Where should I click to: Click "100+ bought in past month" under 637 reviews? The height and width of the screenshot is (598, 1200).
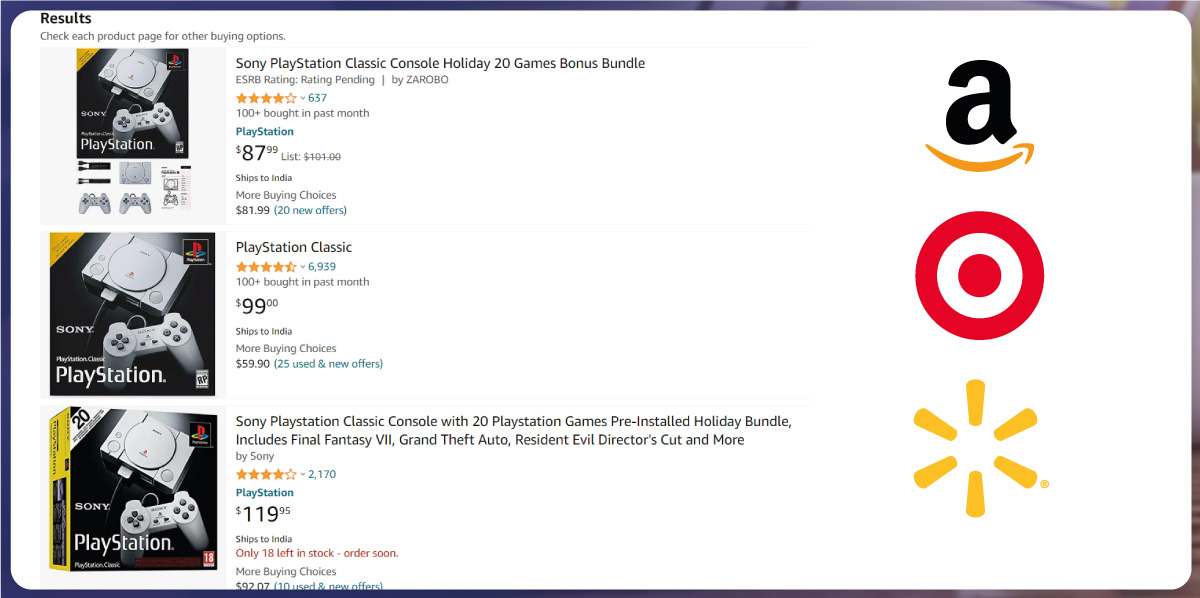click(302, 113)
